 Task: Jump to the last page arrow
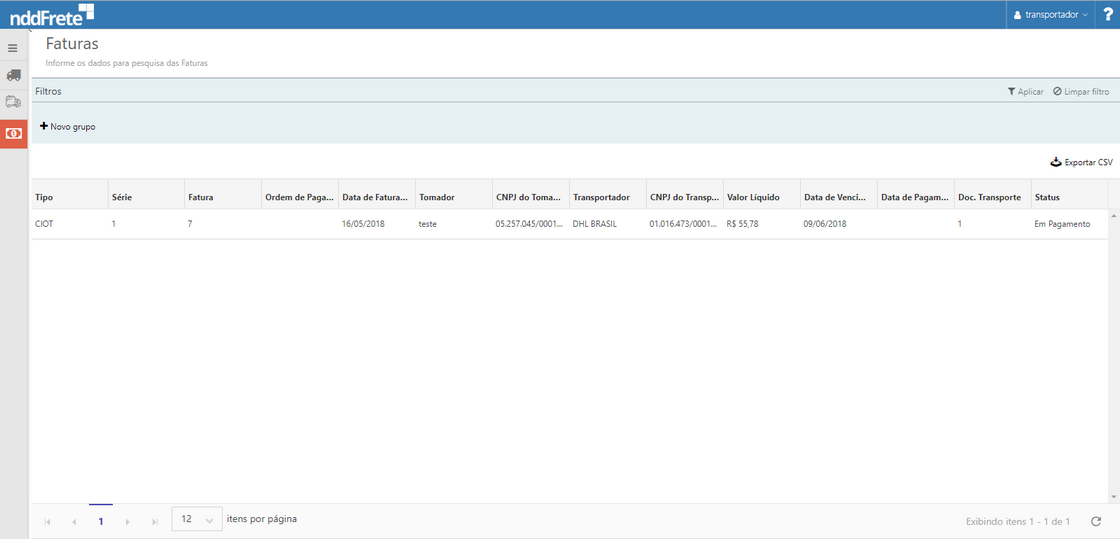154,521
